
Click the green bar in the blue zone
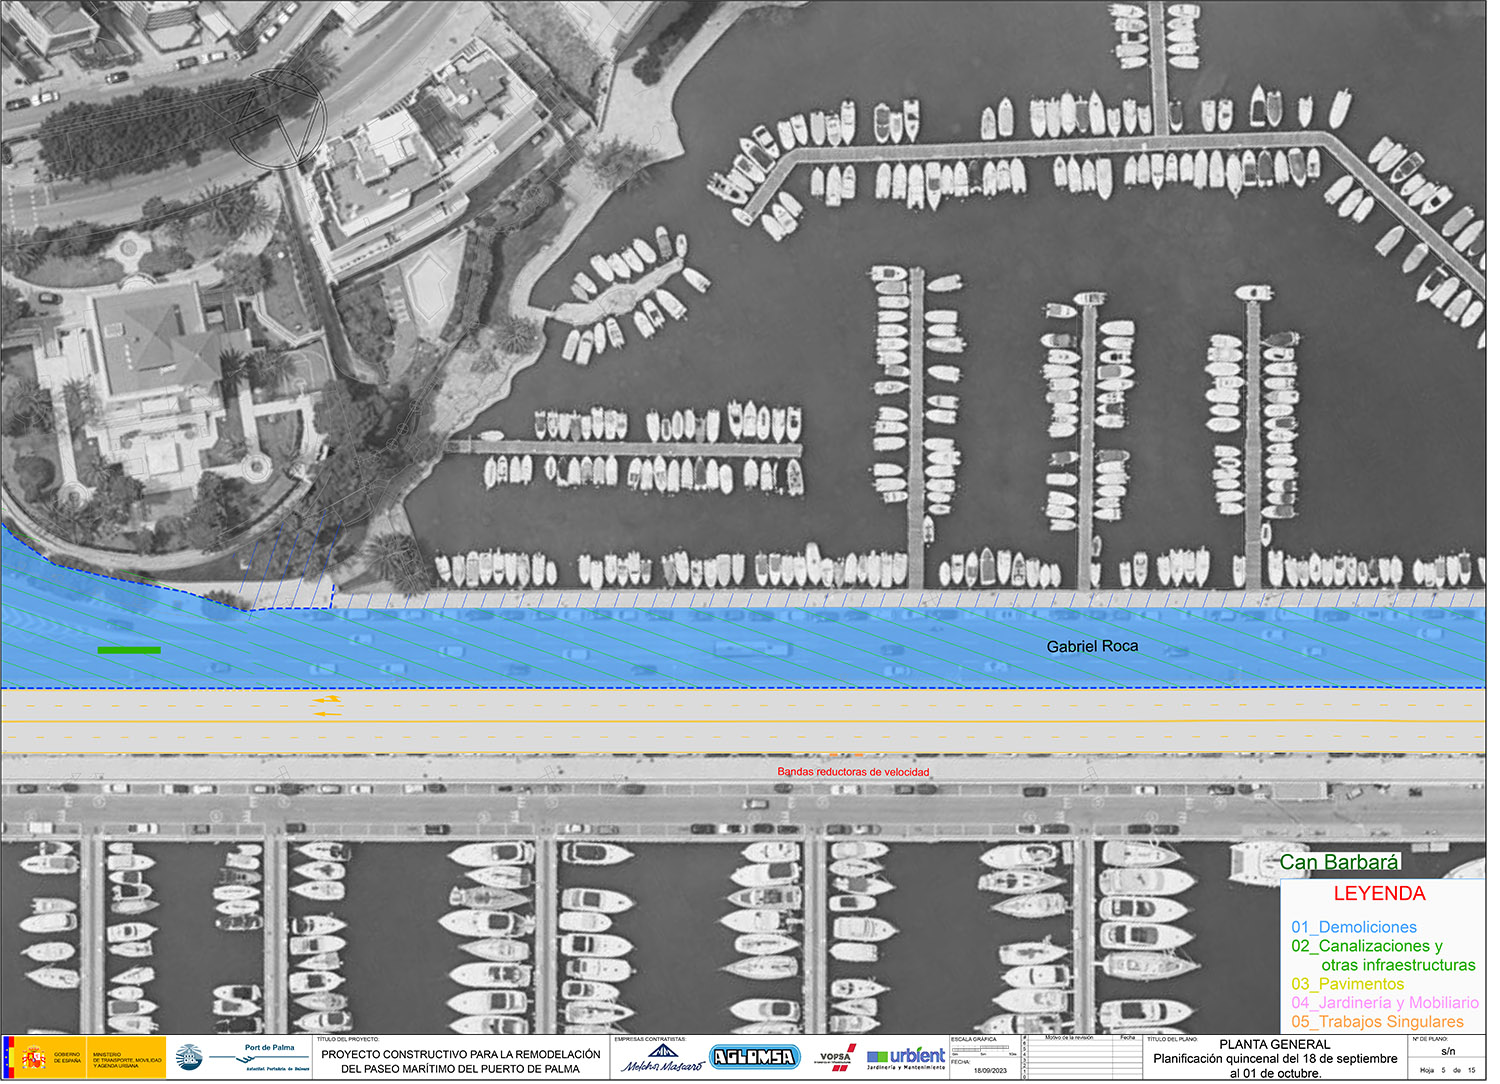[x=129, y=650]
